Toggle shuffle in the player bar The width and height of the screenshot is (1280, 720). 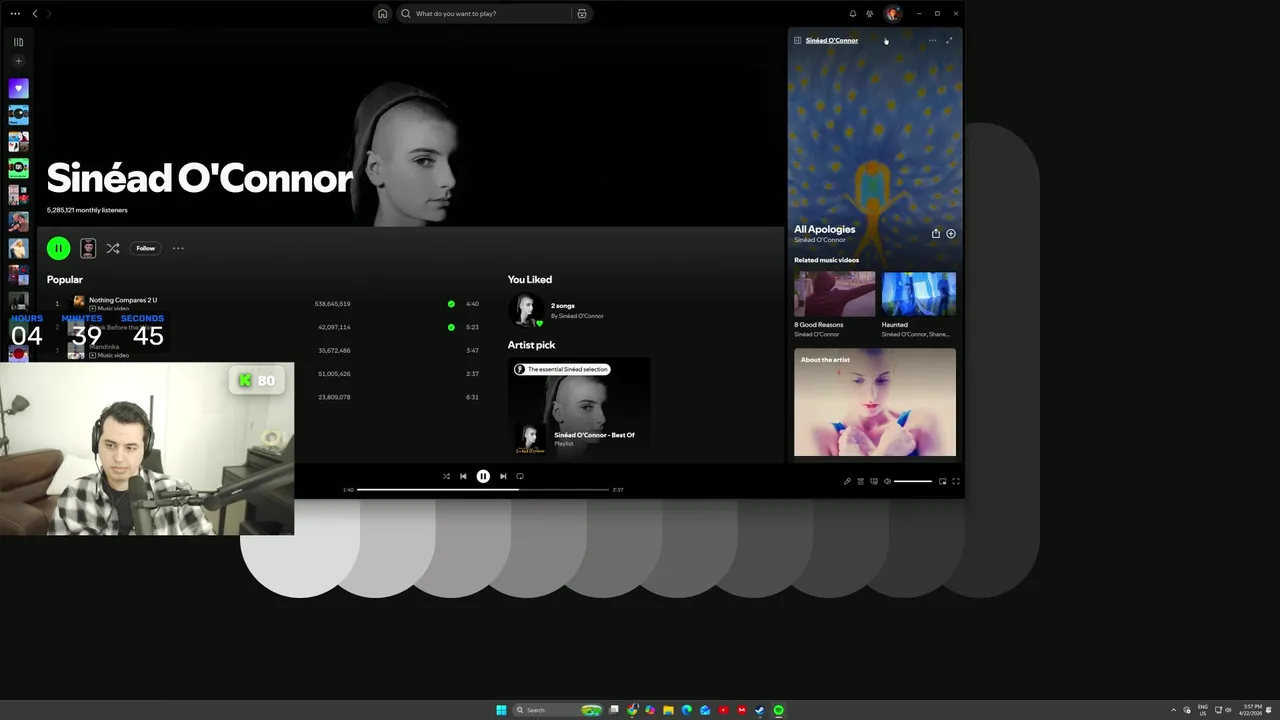point(446,476)
